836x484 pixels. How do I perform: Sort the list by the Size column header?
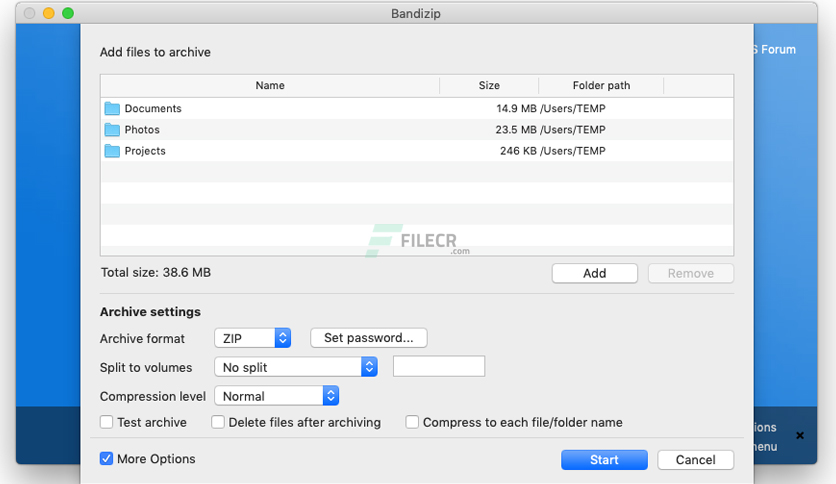tap(489, 85)
